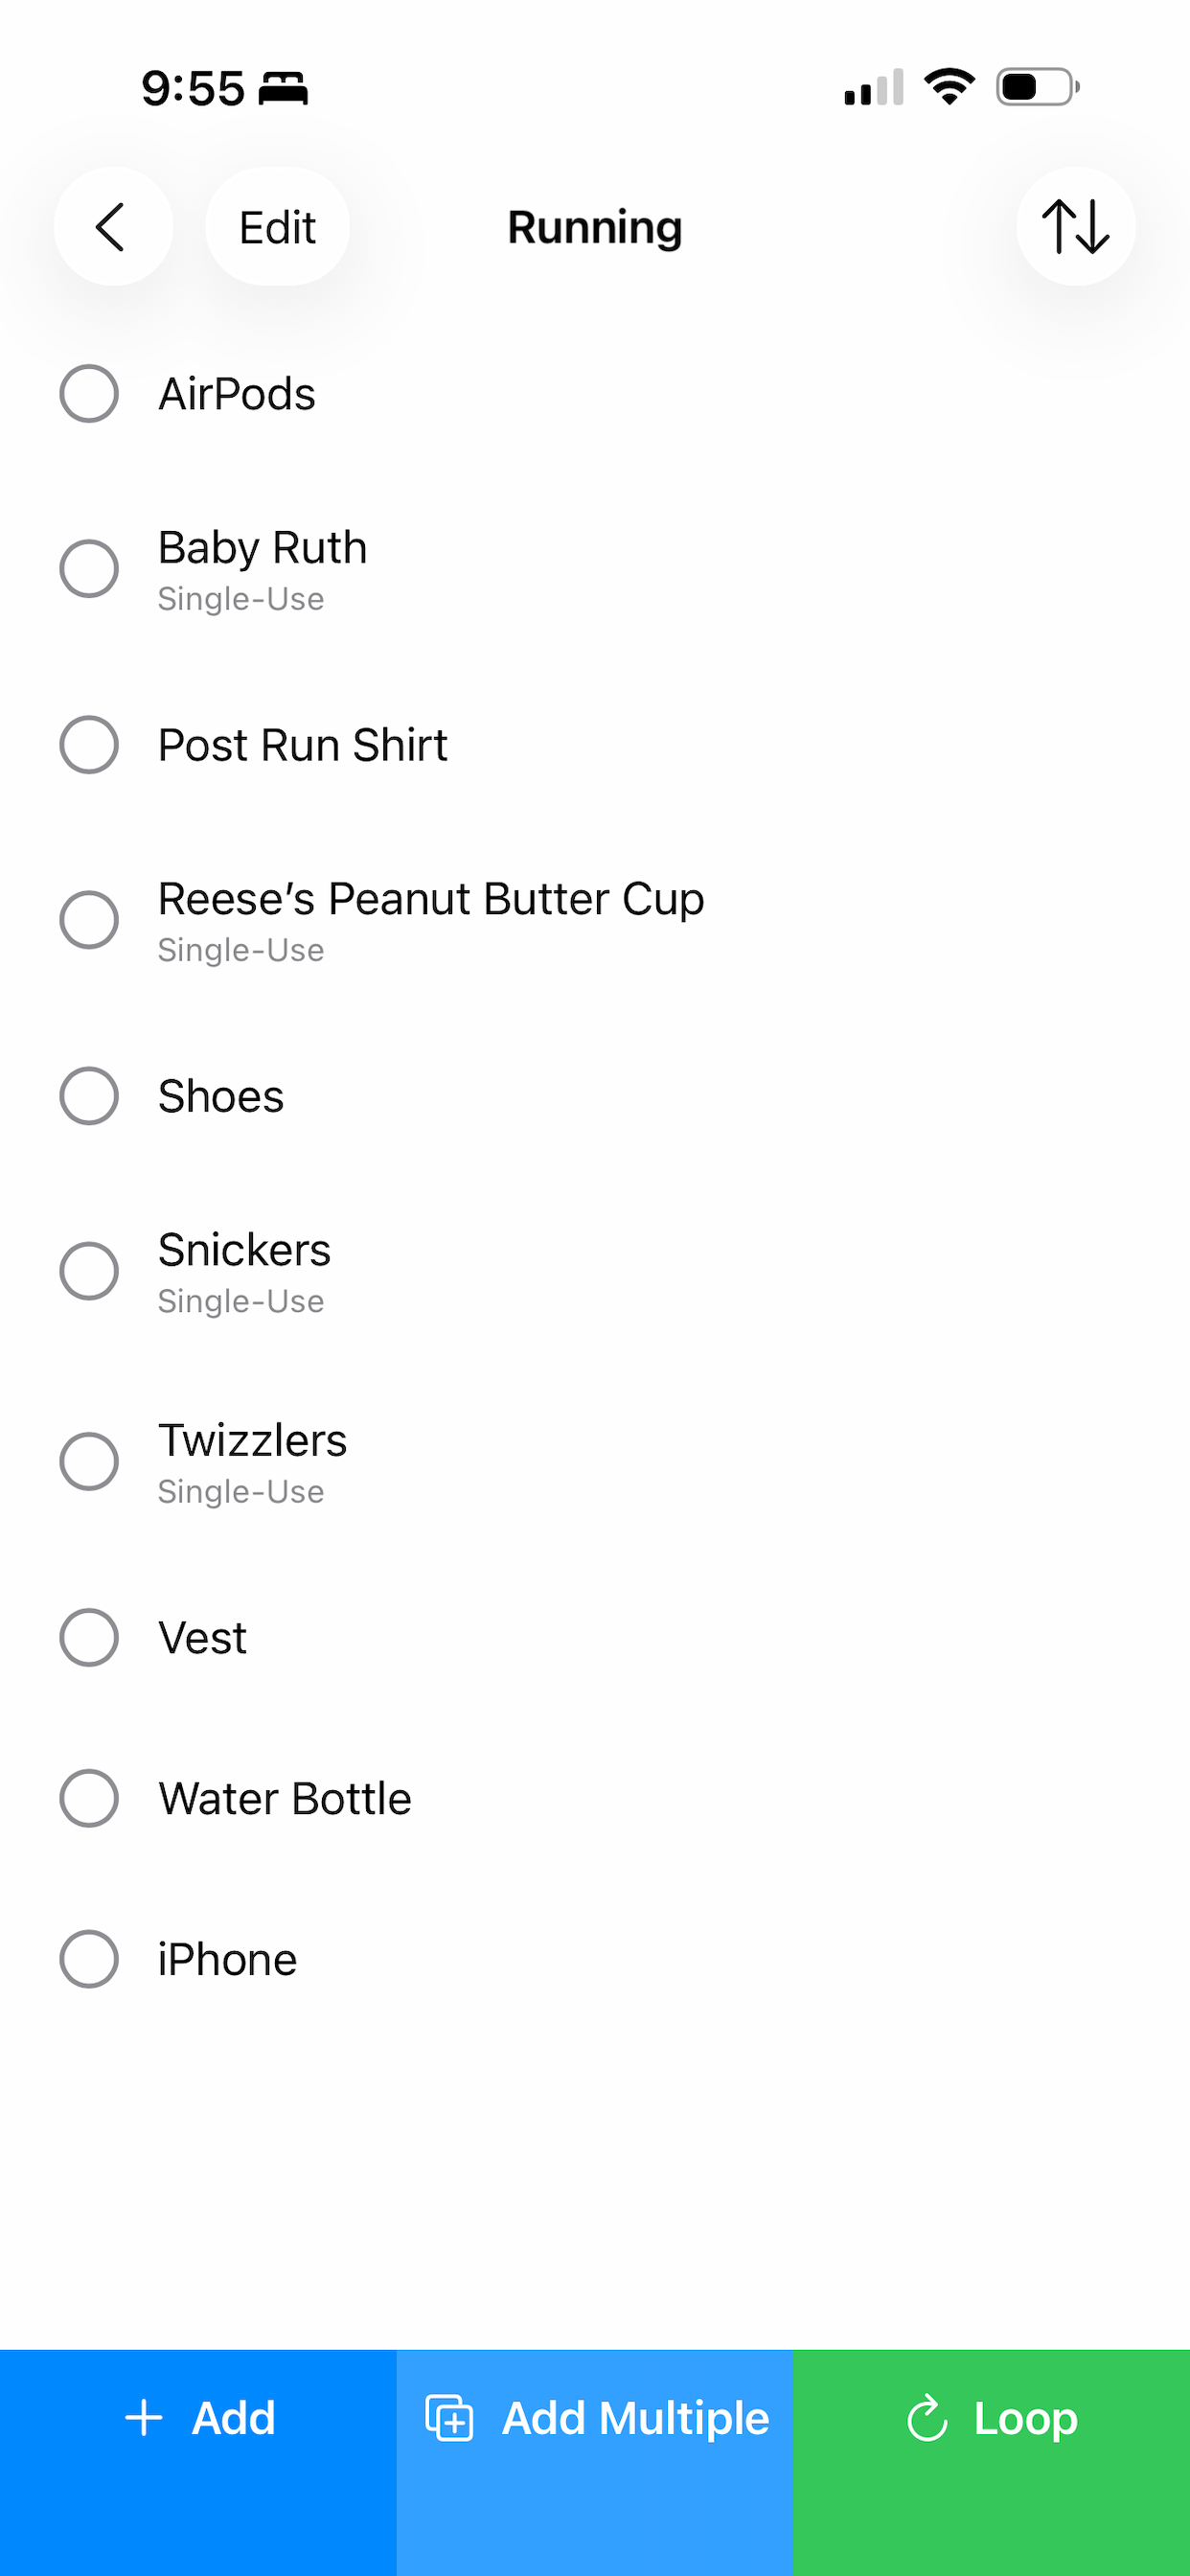
Task: Tap the battery indicator icon
Action: 1038,87
